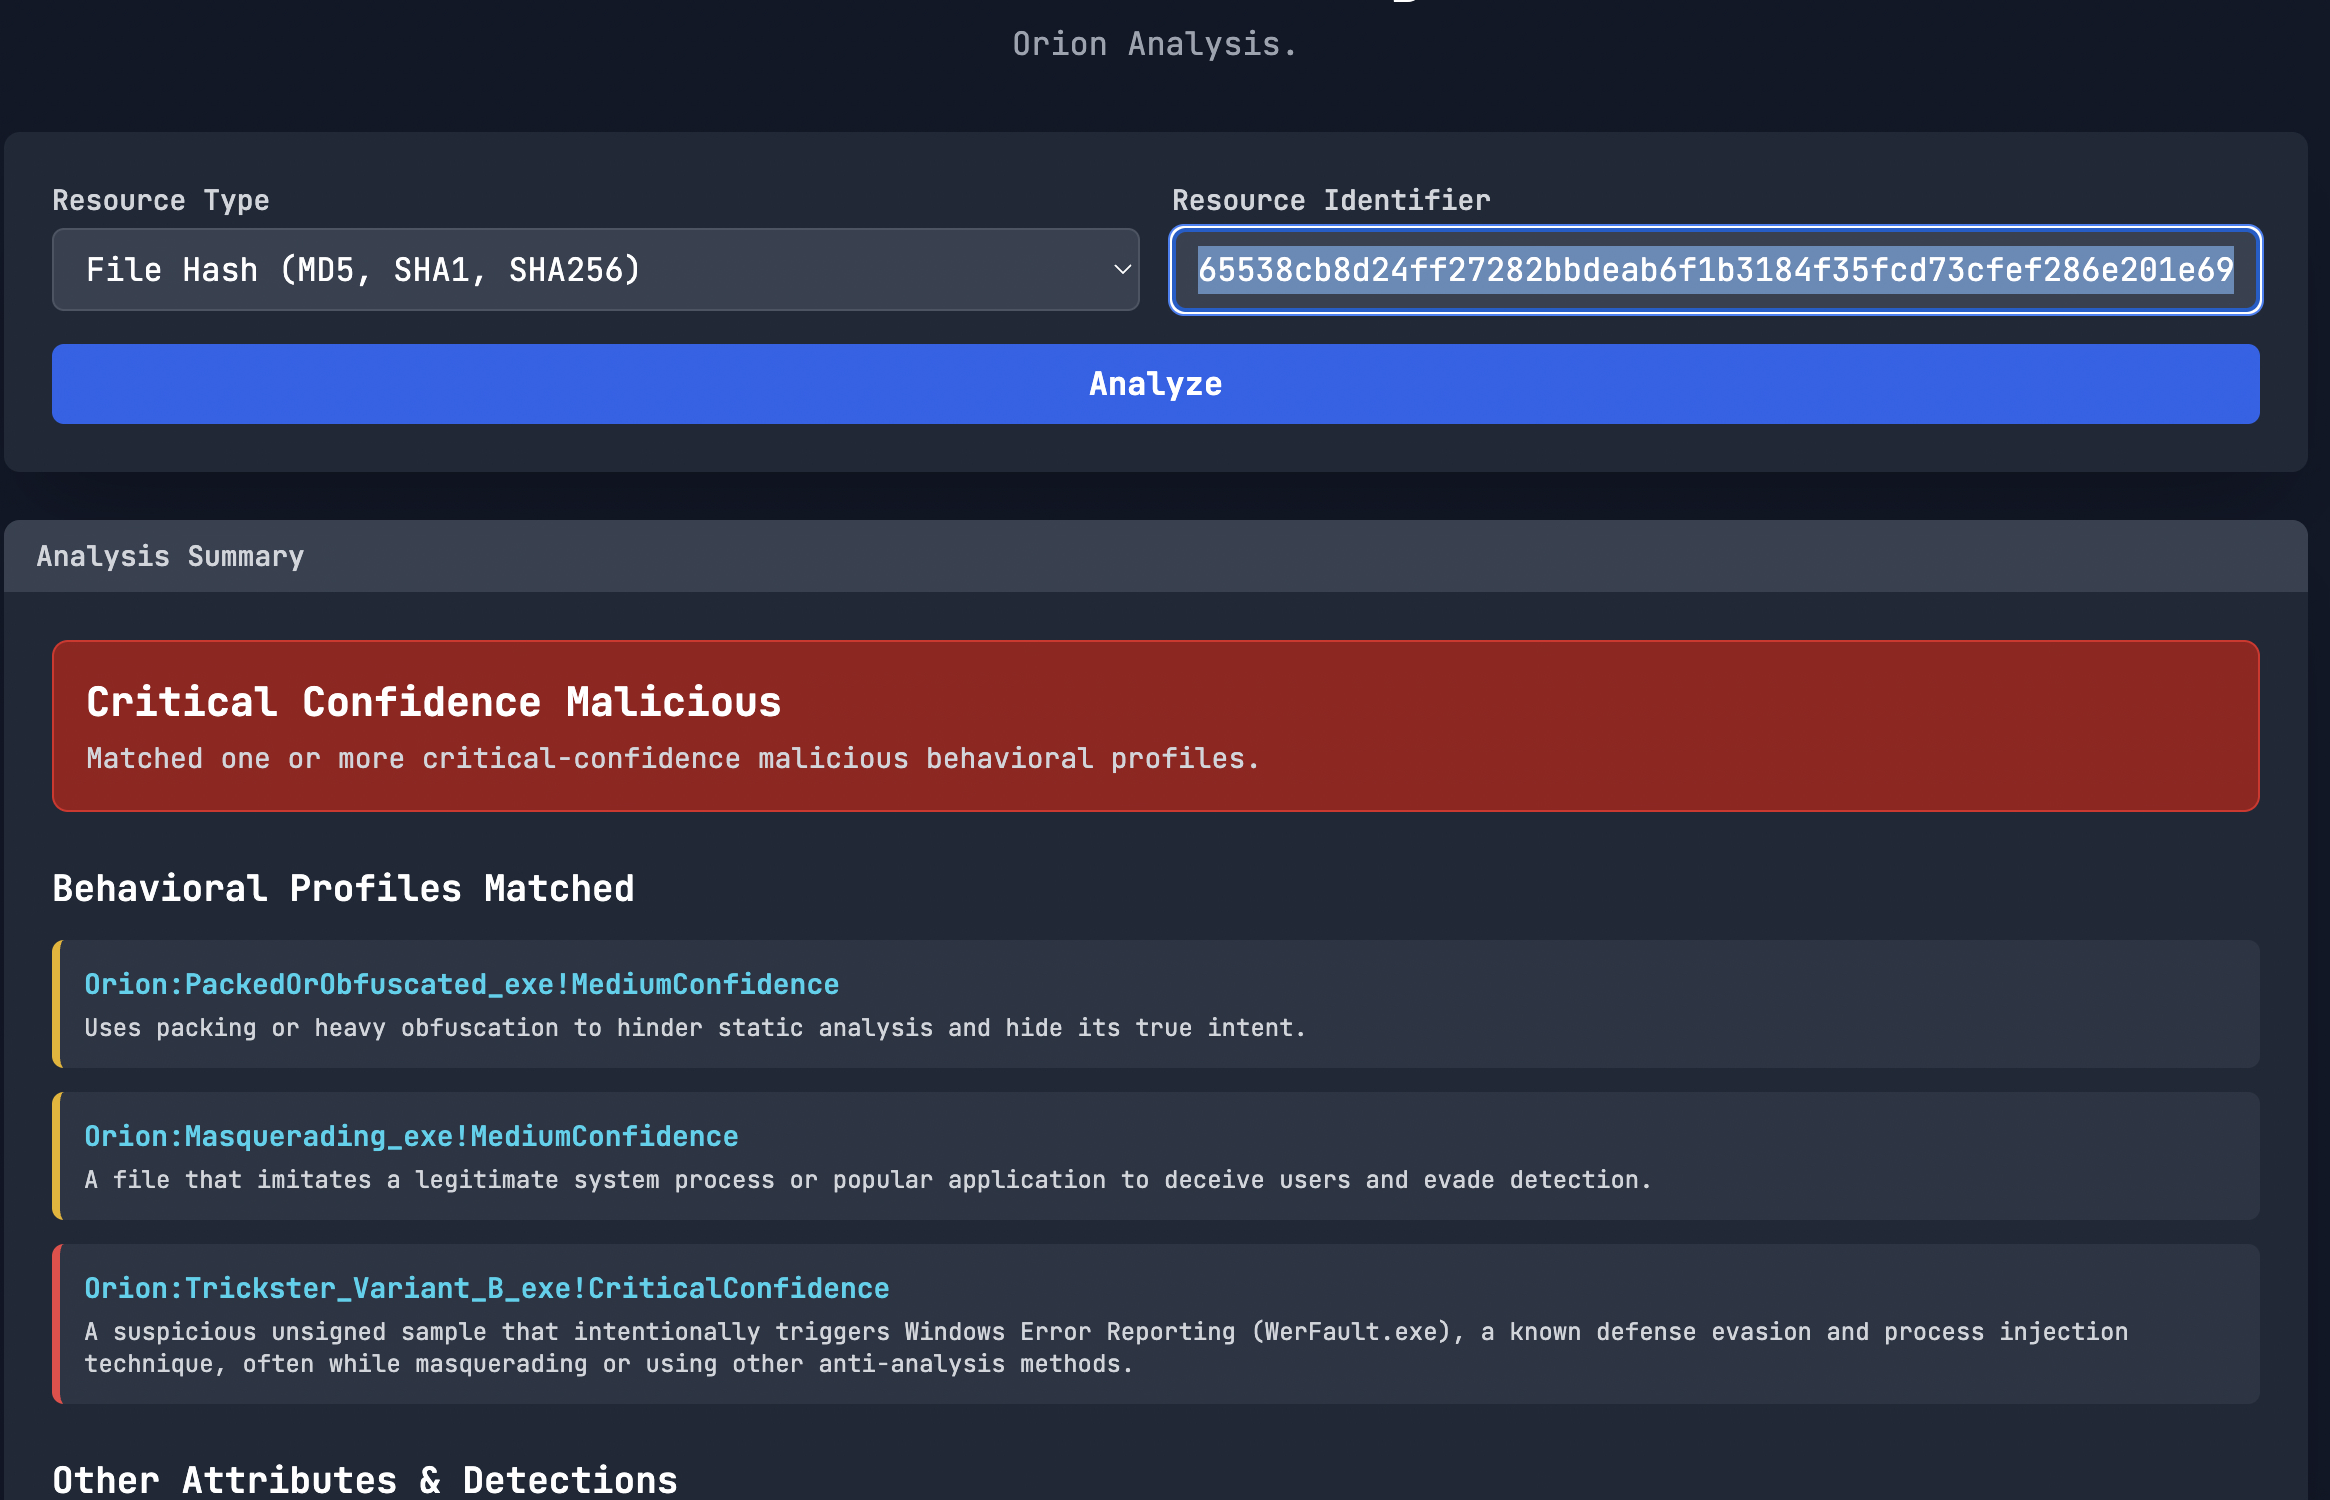The image size is (2330, 1500).
Task: Click the Resource Type label
Action: click(x=161, y=200)
